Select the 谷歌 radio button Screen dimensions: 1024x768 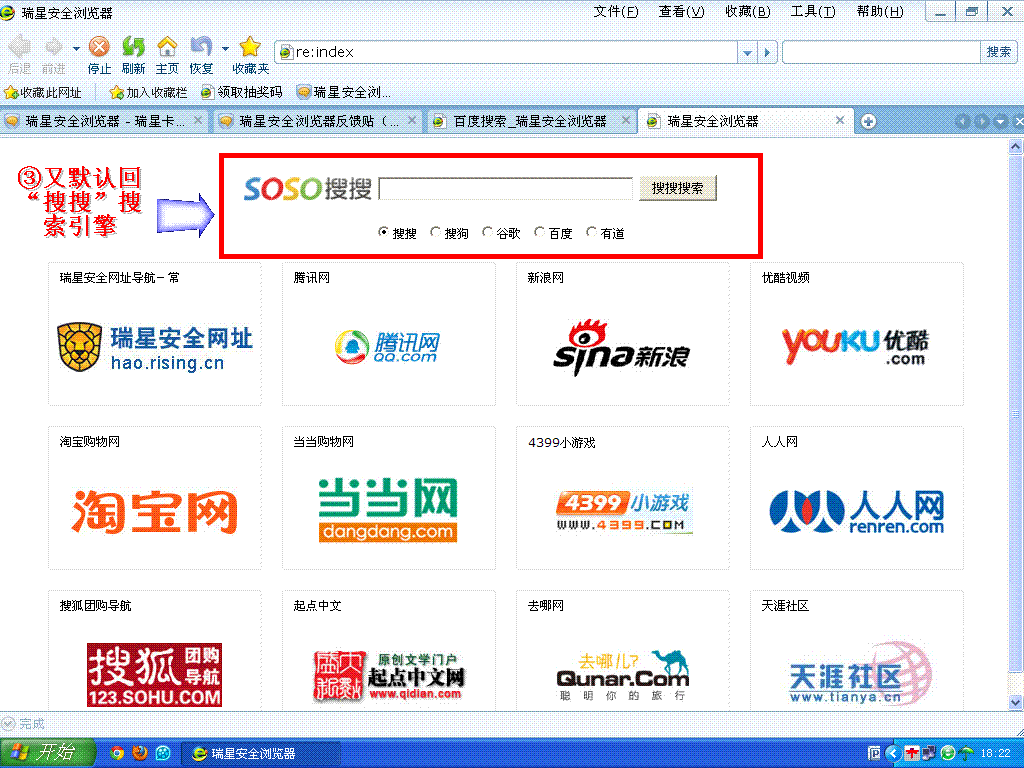(x=487, y=232)
